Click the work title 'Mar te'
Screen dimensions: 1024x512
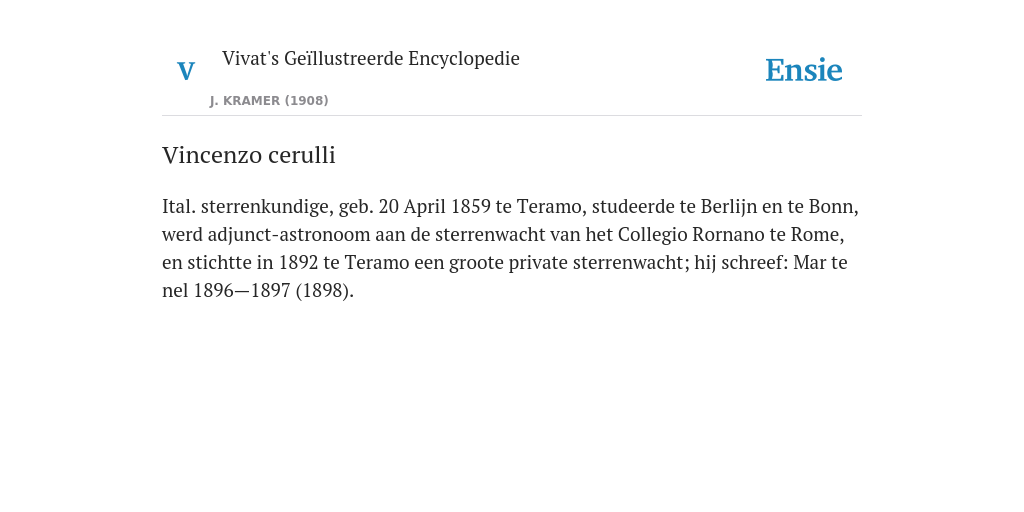click(x=820, y=263)
